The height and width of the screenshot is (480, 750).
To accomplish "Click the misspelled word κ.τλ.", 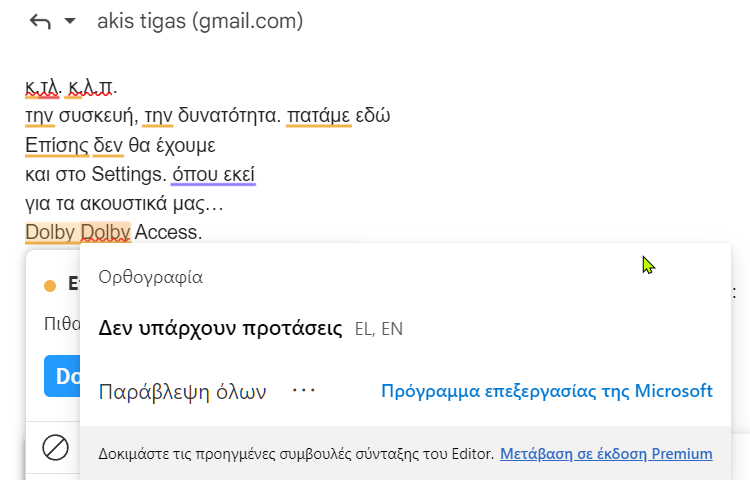I will [x=42, y=87].
